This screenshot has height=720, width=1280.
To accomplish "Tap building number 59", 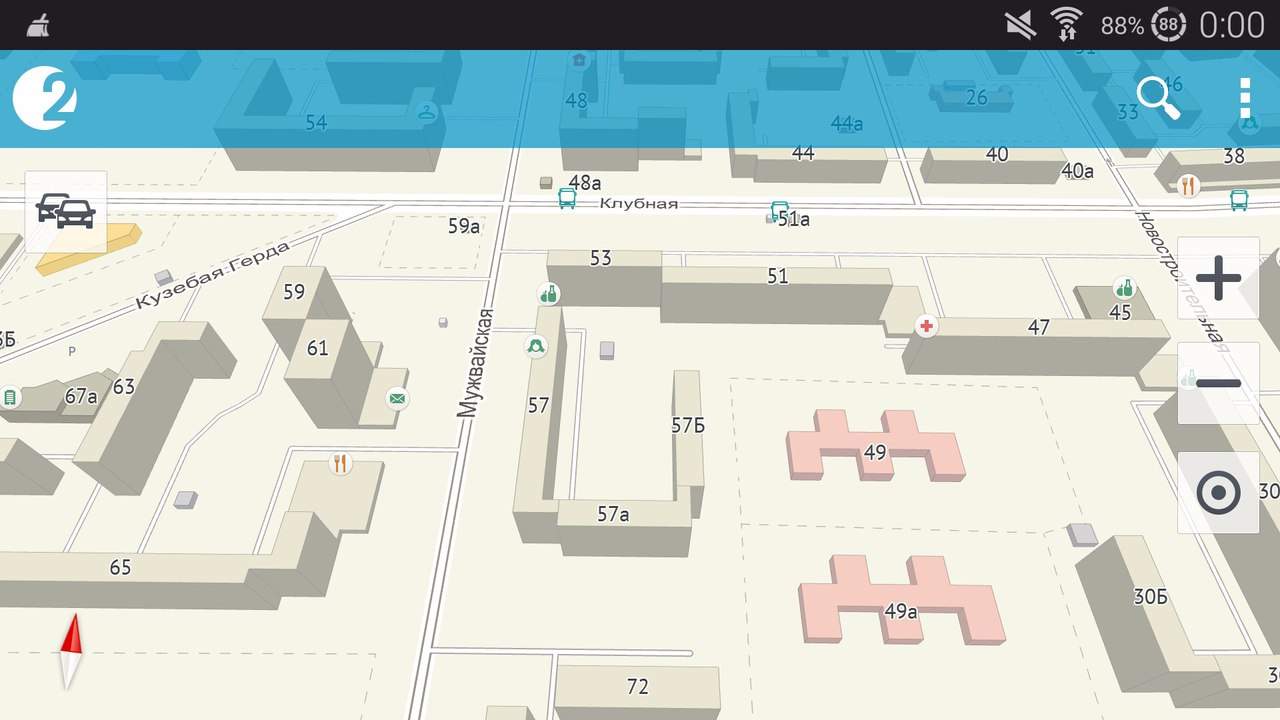I will click(294, 292).
